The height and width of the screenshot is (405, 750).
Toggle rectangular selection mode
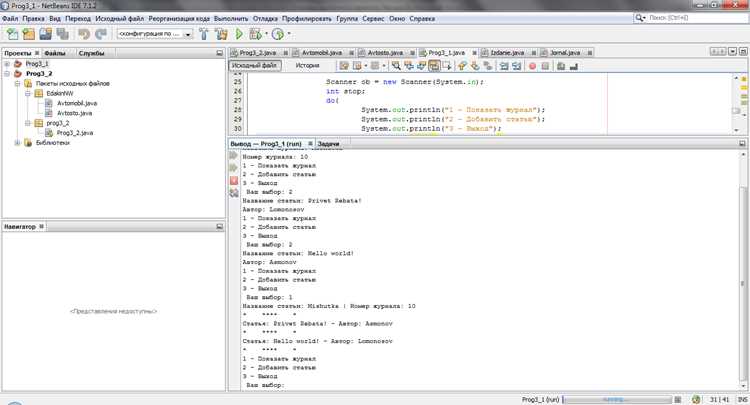click(447, 66)
